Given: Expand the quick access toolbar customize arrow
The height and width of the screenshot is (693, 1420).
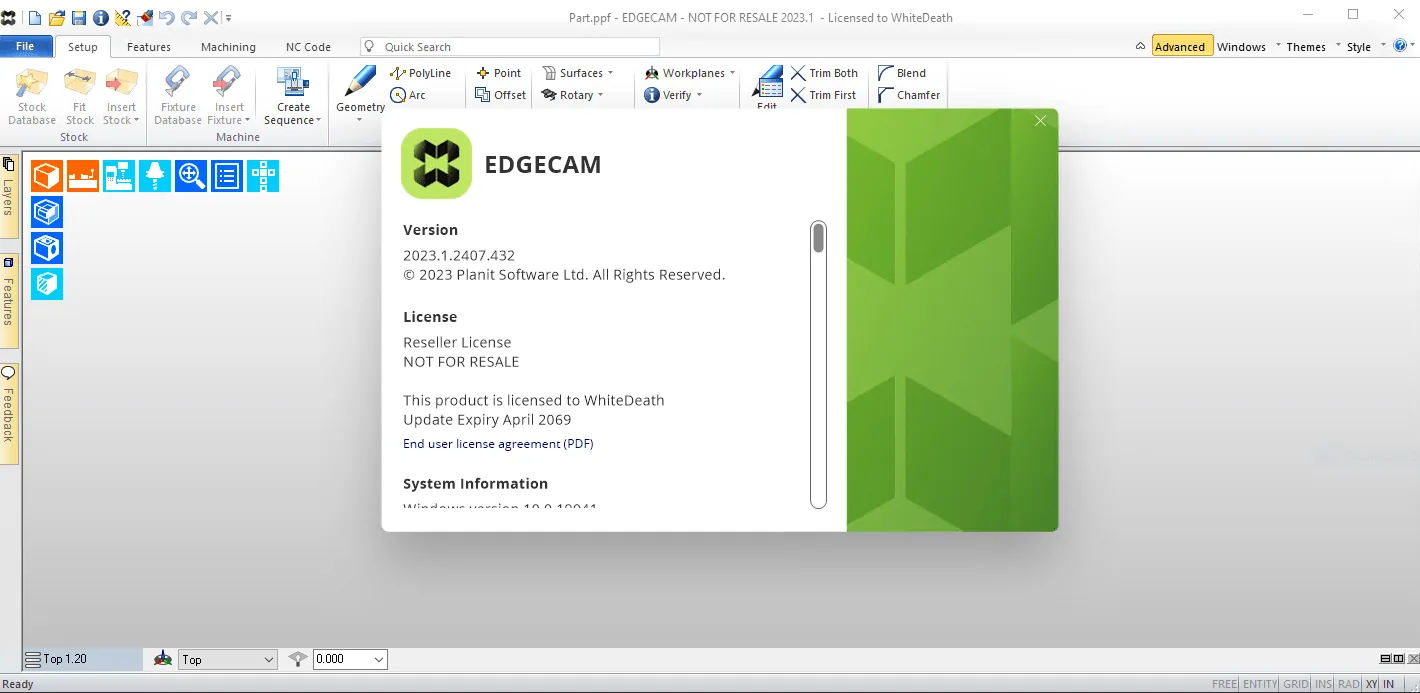Looking at the screenshot, I should point(228,18).
